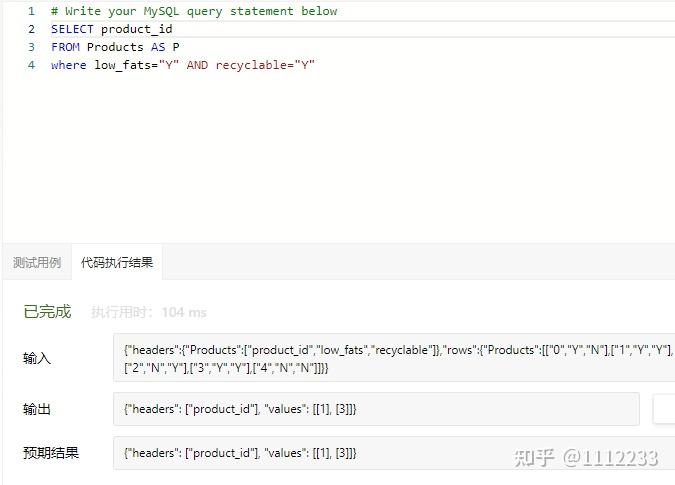Click the Products table name in editor
675x485 pixels.
pyautogui.click(x=115, y=47)
